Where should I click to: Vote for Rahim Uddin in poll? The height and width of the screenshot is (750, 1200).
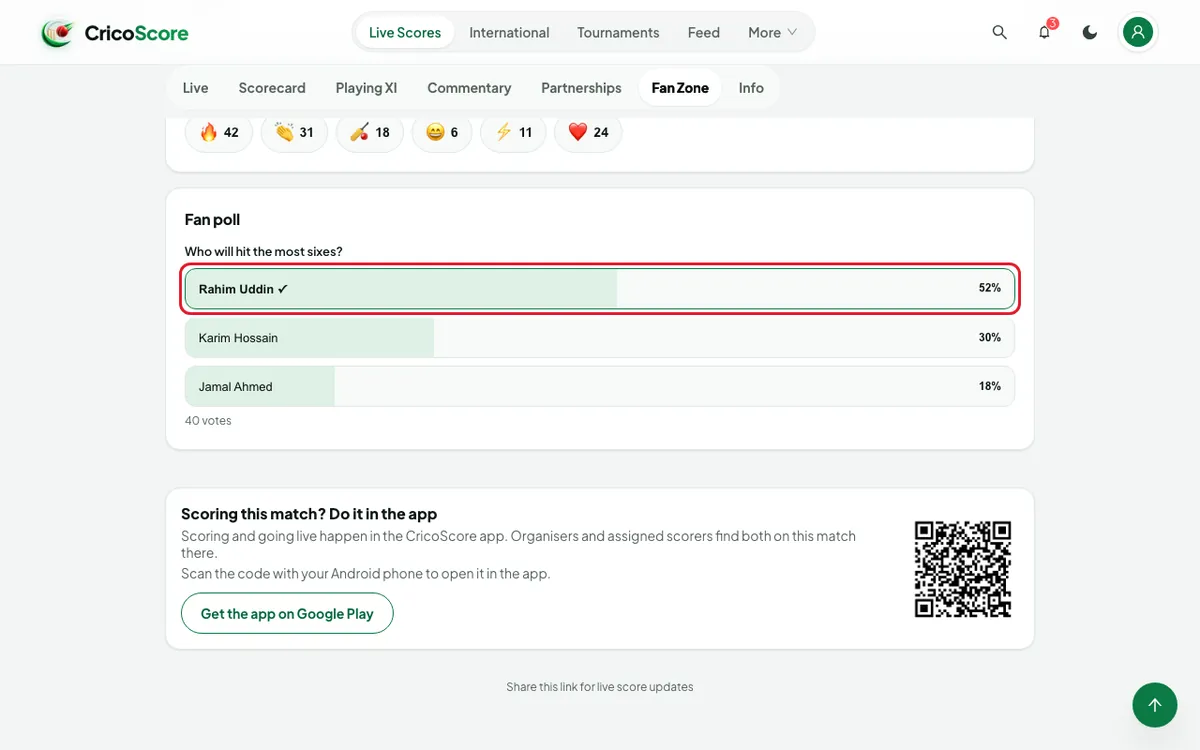[600, 288]
